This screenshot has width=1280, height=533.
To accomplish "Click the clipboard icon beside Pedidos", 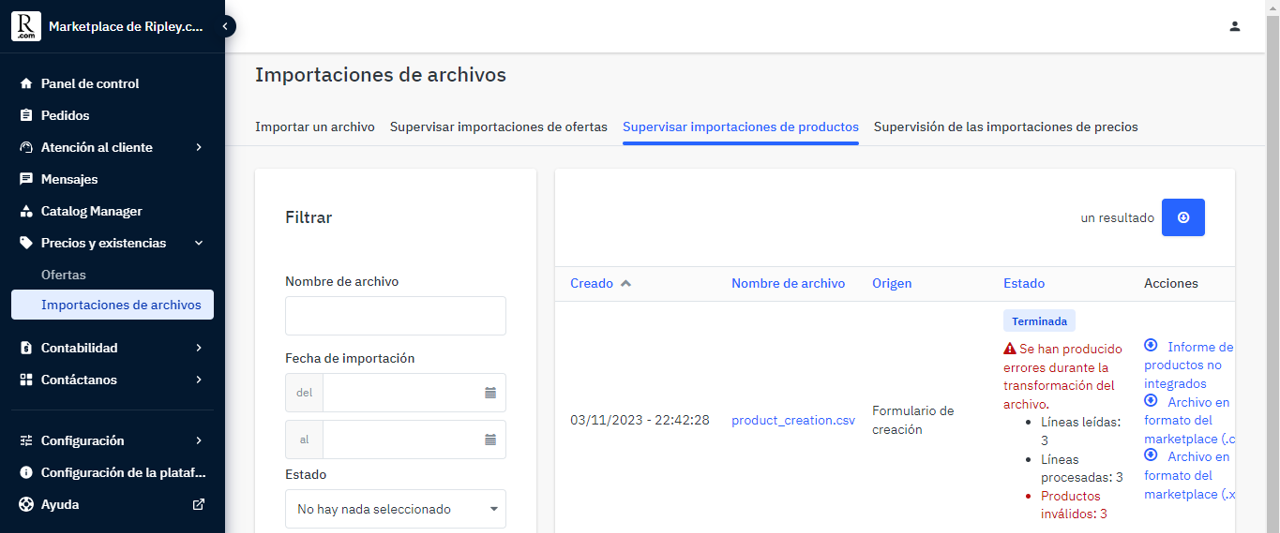I will tap(27, 116).
